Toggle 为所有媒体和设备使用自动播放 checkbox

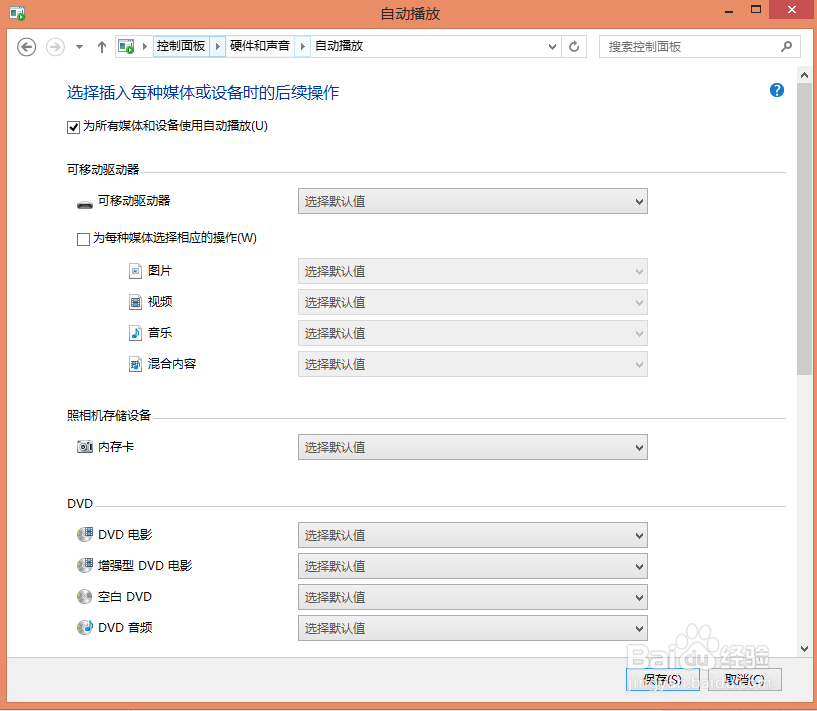(x=73, y=126)
